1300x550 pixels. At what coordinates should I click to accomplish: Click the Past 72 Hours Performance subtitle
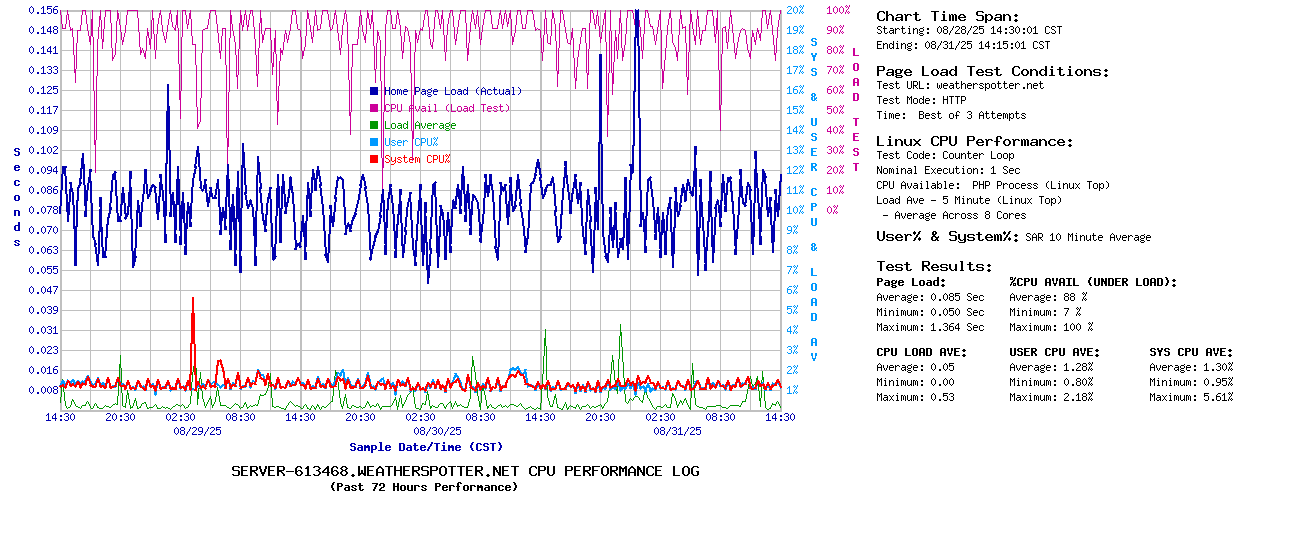pyautogui.click(x=424, y=487)
